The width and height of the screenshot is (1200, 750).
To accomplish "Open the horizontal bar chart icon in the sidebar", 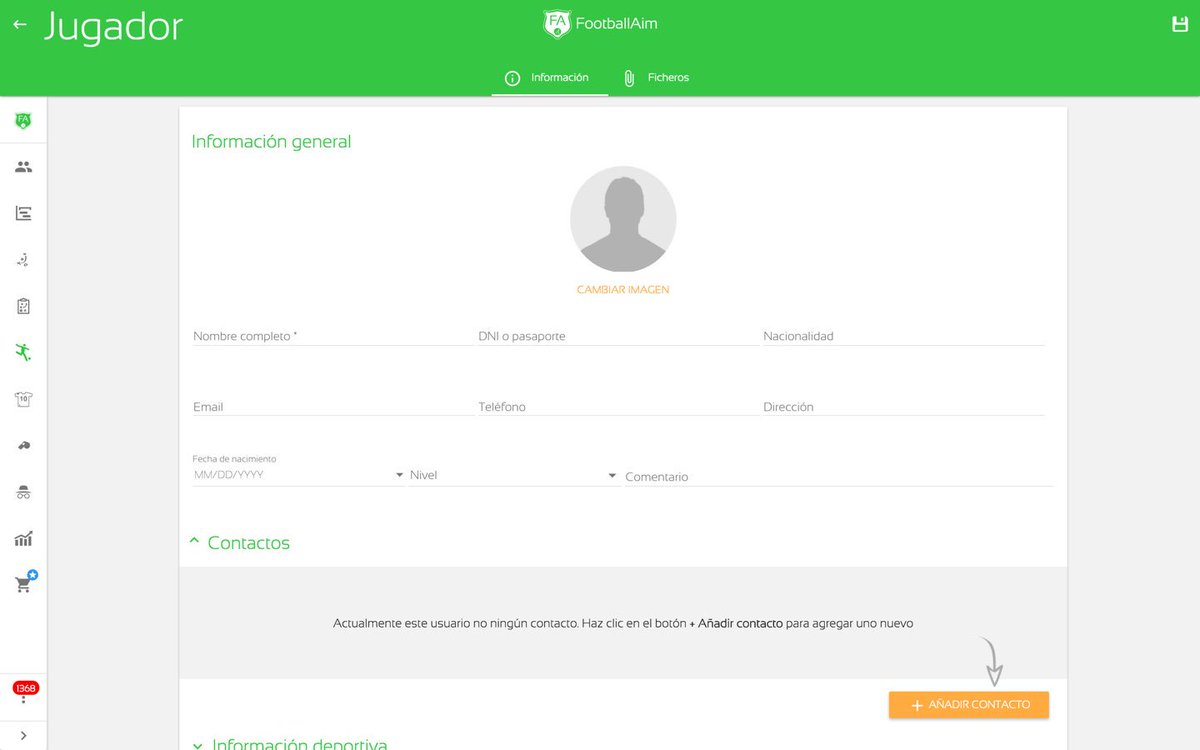I will 23,213.
